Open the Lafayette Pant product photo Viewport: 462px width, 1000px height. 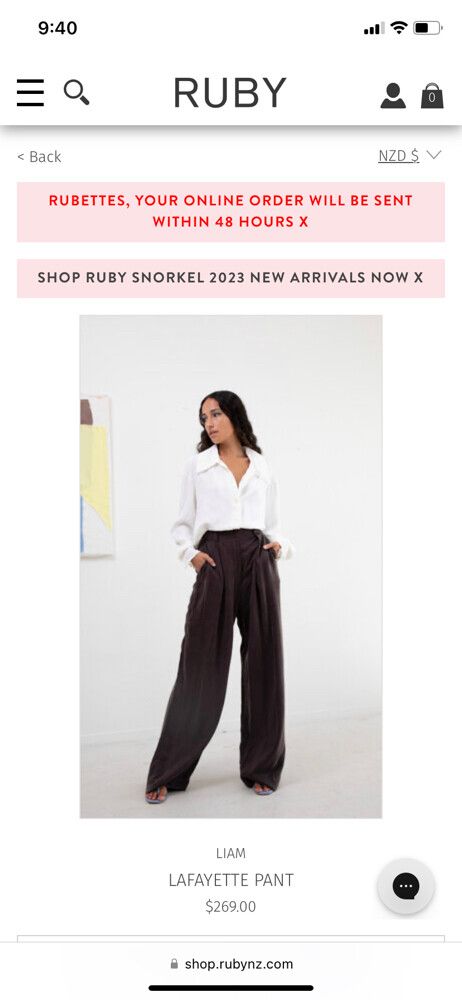coord(231,566)
